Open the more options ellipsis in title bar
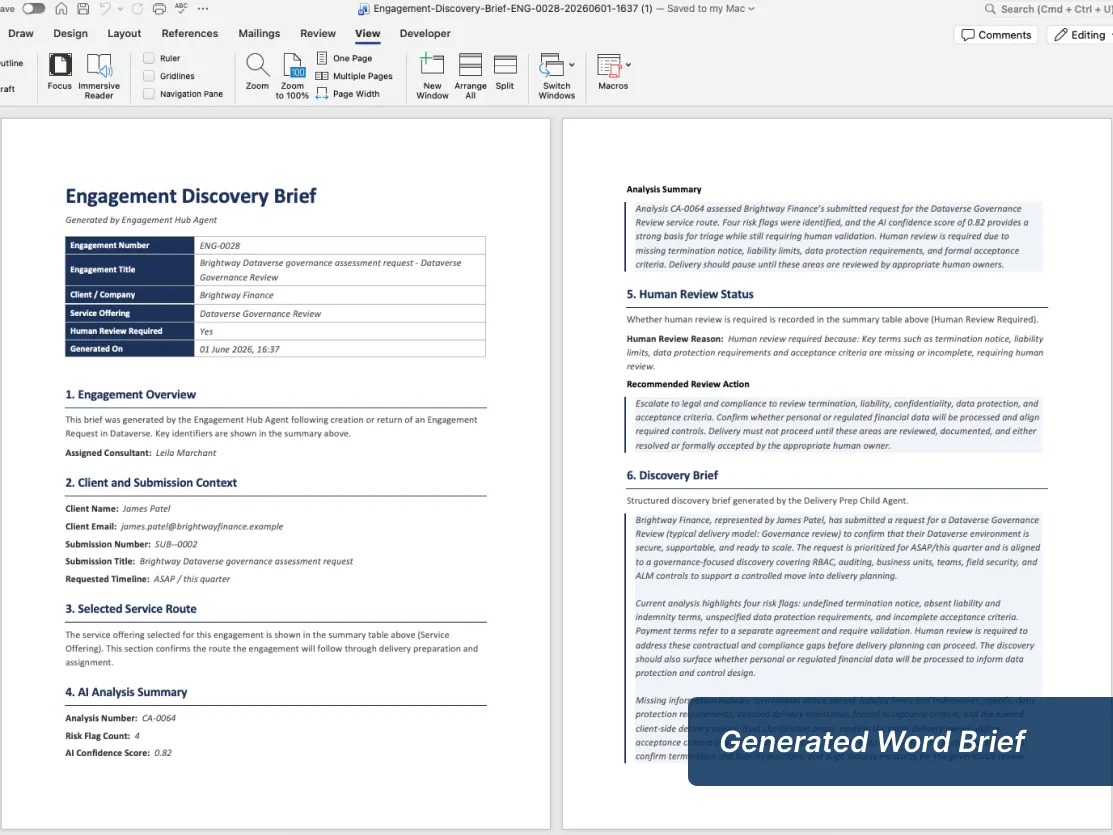 pos(203,9)
